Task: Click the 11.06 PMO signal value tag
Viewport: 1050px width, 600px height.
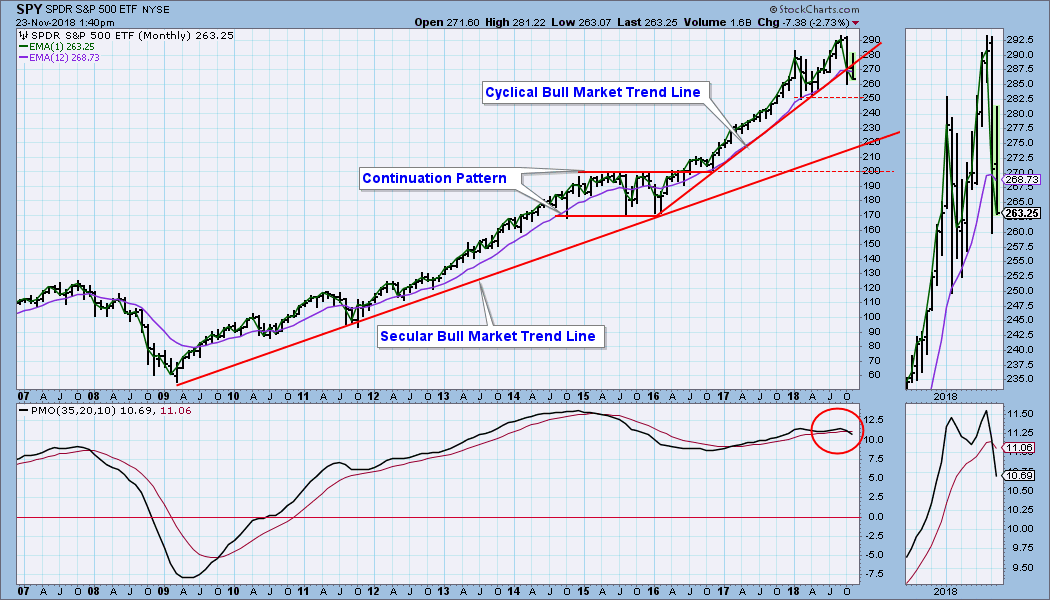Action: click(1020, 447)
